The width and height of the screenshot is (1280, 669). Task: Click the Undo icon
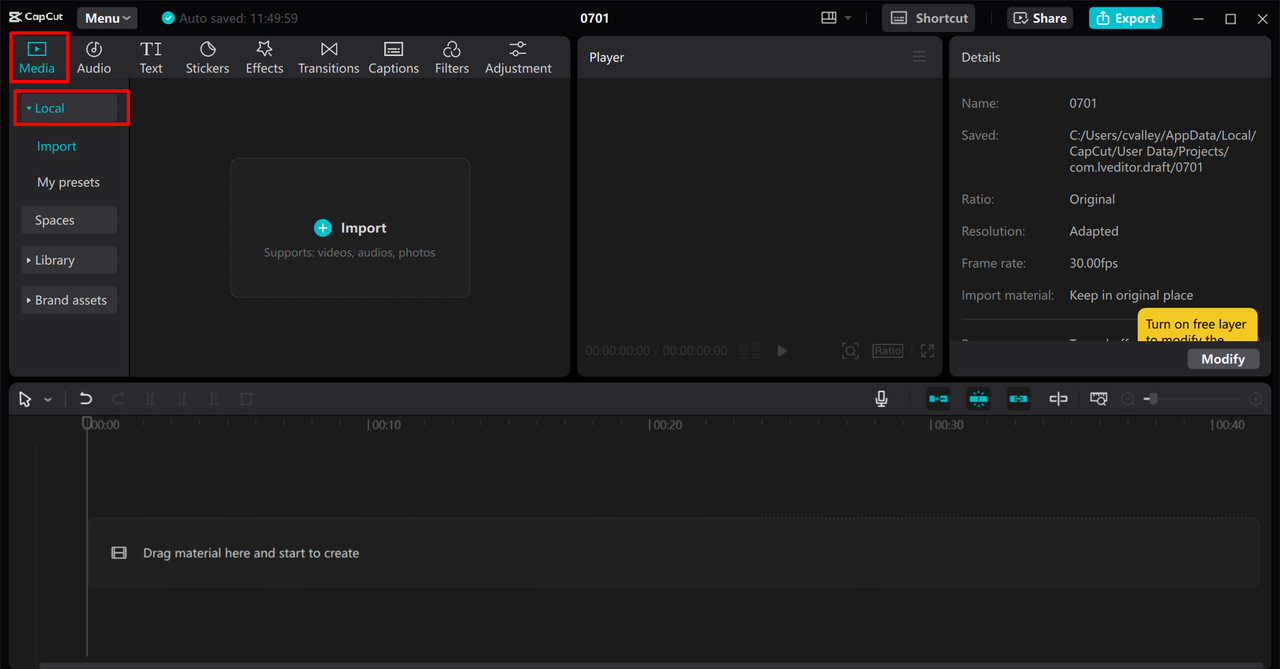86,399
